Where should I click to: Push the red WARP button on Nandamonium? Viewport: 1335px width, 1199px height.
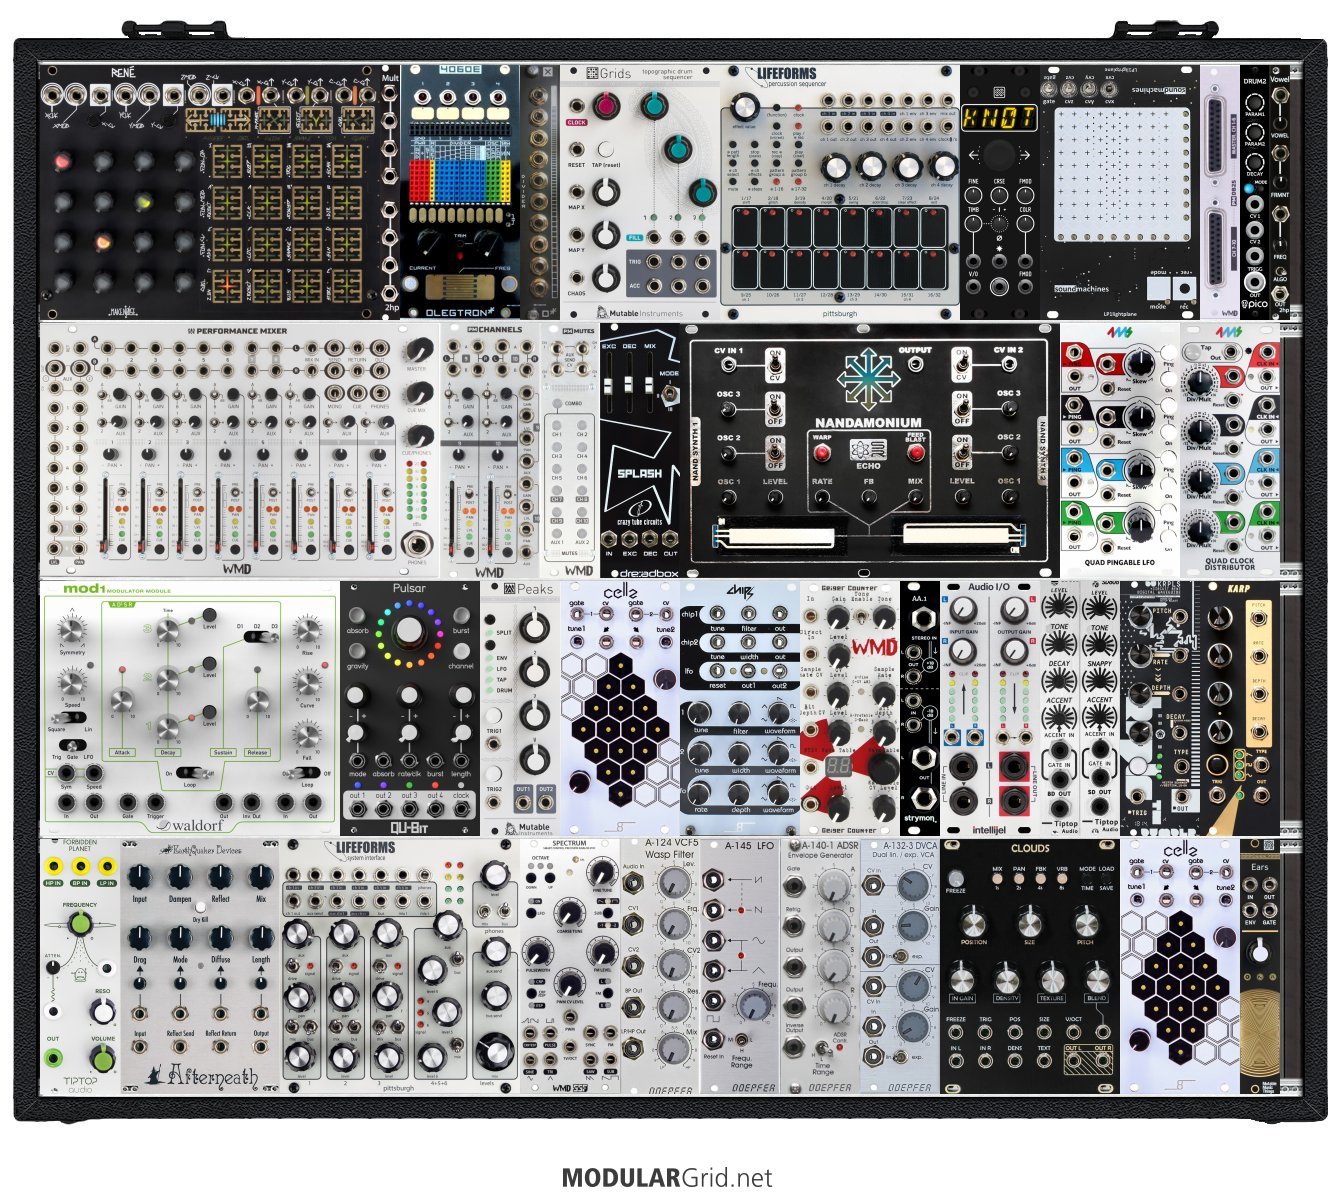[x=823, y=452]
